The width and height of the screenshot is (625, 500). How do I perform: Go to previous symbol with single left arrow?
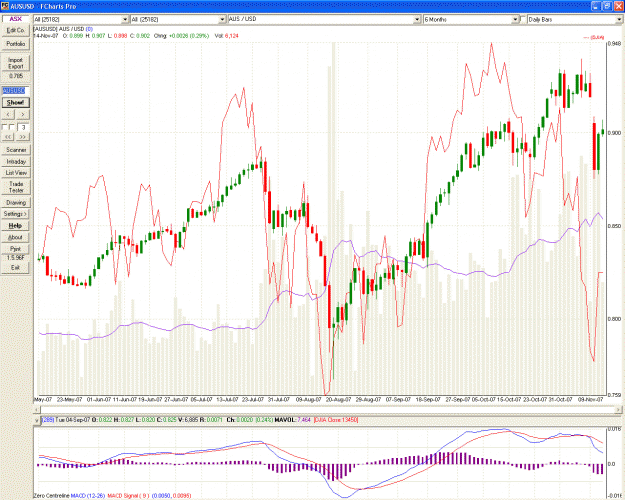[x=8, y=115]
